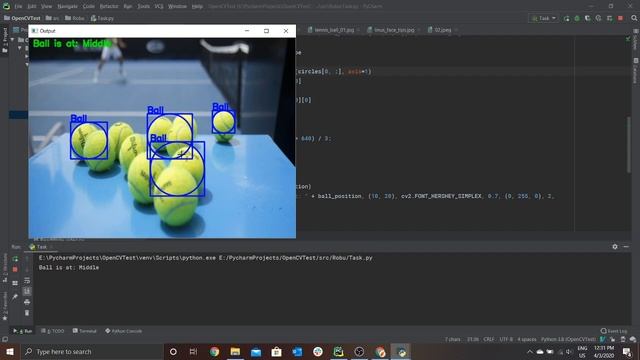This screenshot has height=360, width=640.
Task: Click OpenCVTest breadcrumb in navigation bar
Action: click(22, 18)
